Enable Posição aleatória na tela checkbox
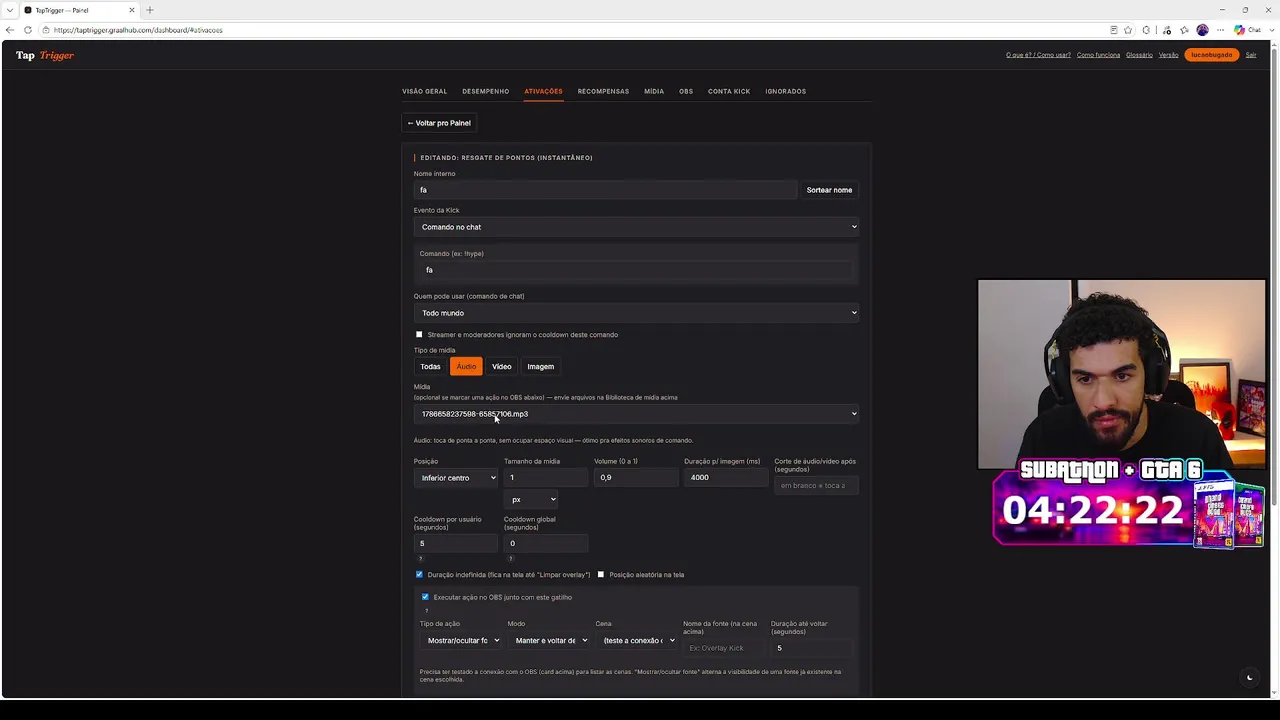The height and width of the screenshot is (720, 1280). coord(601,575)
